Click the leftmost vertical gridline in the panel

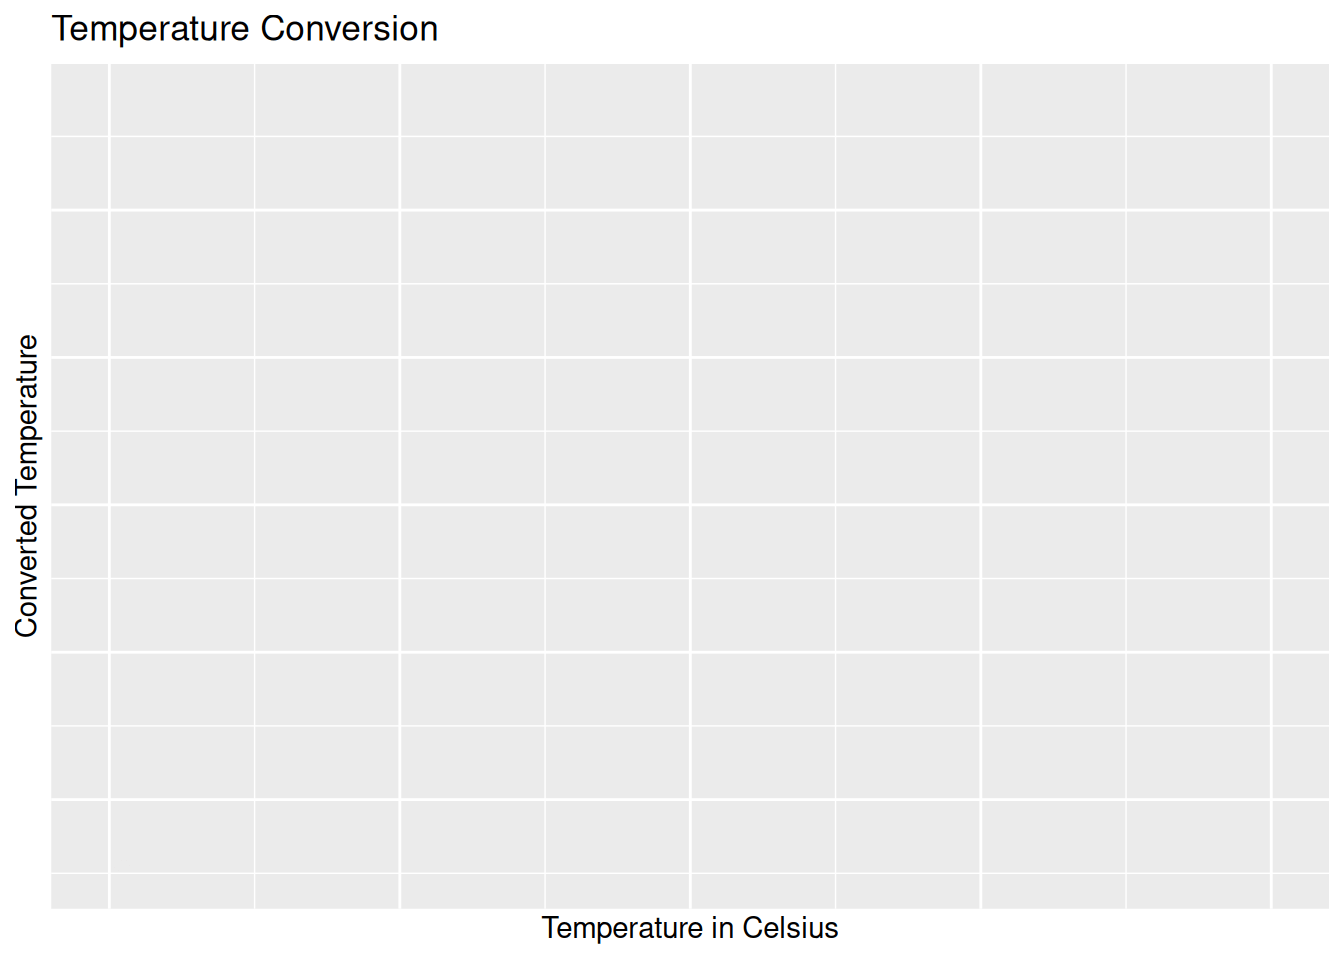pos(109,487)
